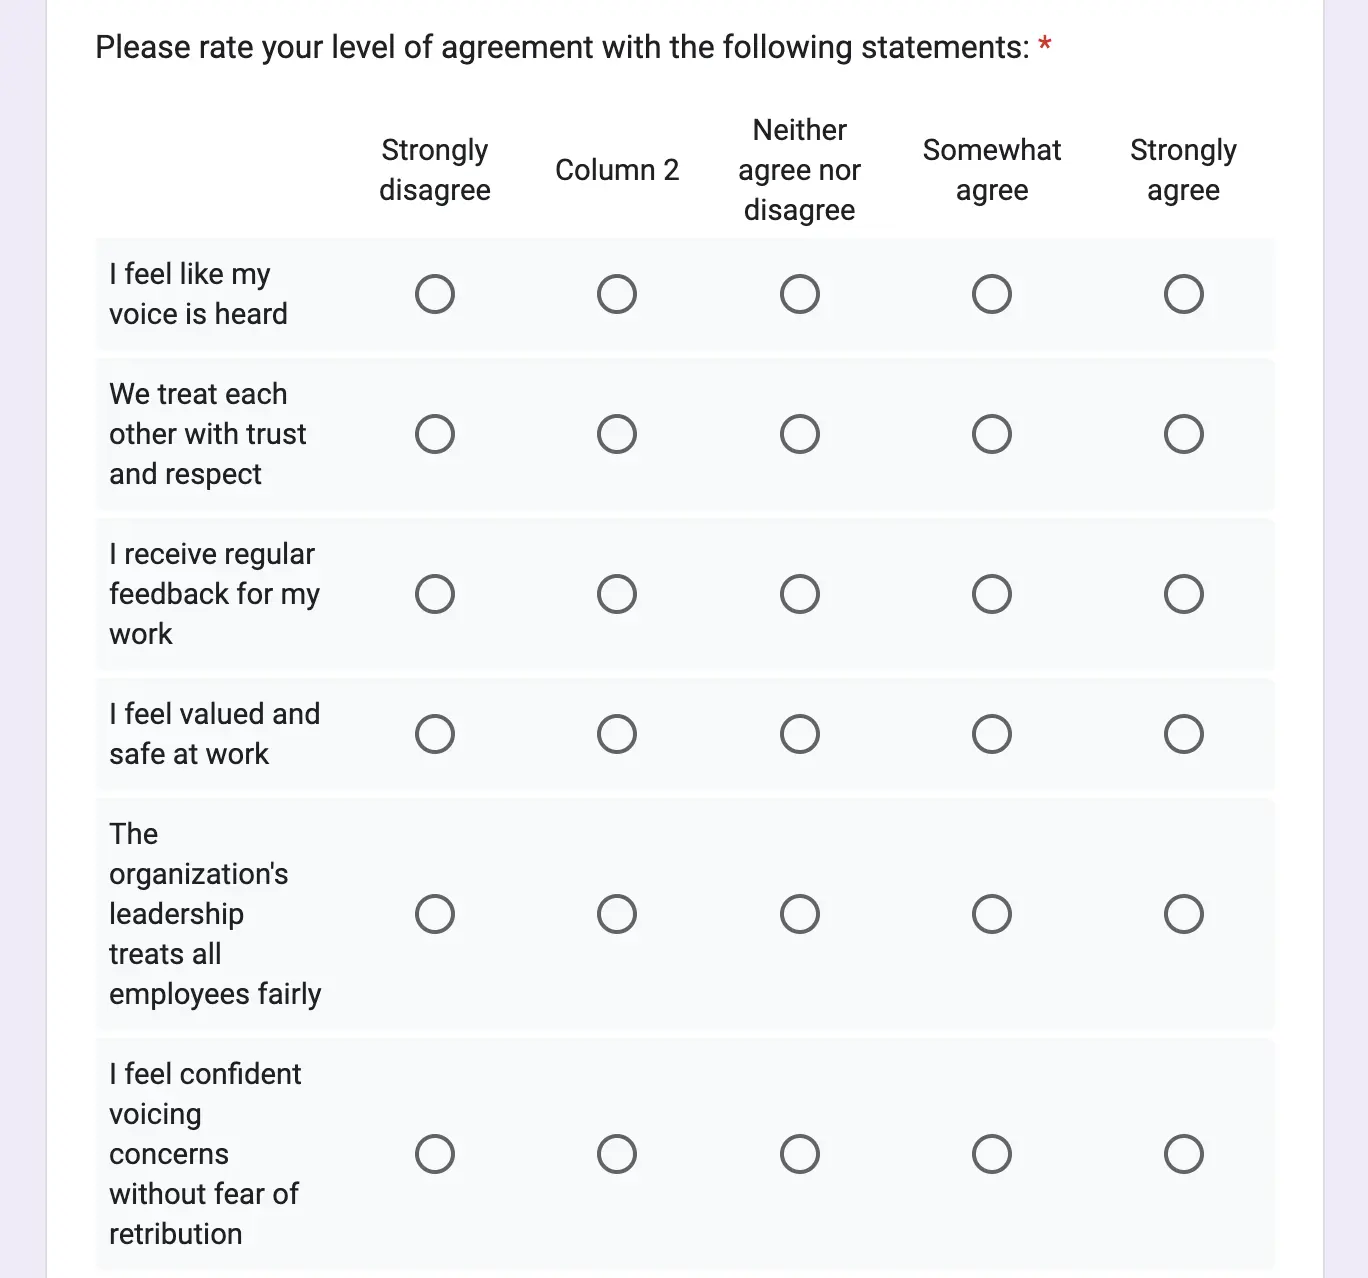Image resolution: width=1368 pixels, height=1278 pixels.
Task: Select Strongly agree for 'regular feedback' row
Action: pos(1183,594)
